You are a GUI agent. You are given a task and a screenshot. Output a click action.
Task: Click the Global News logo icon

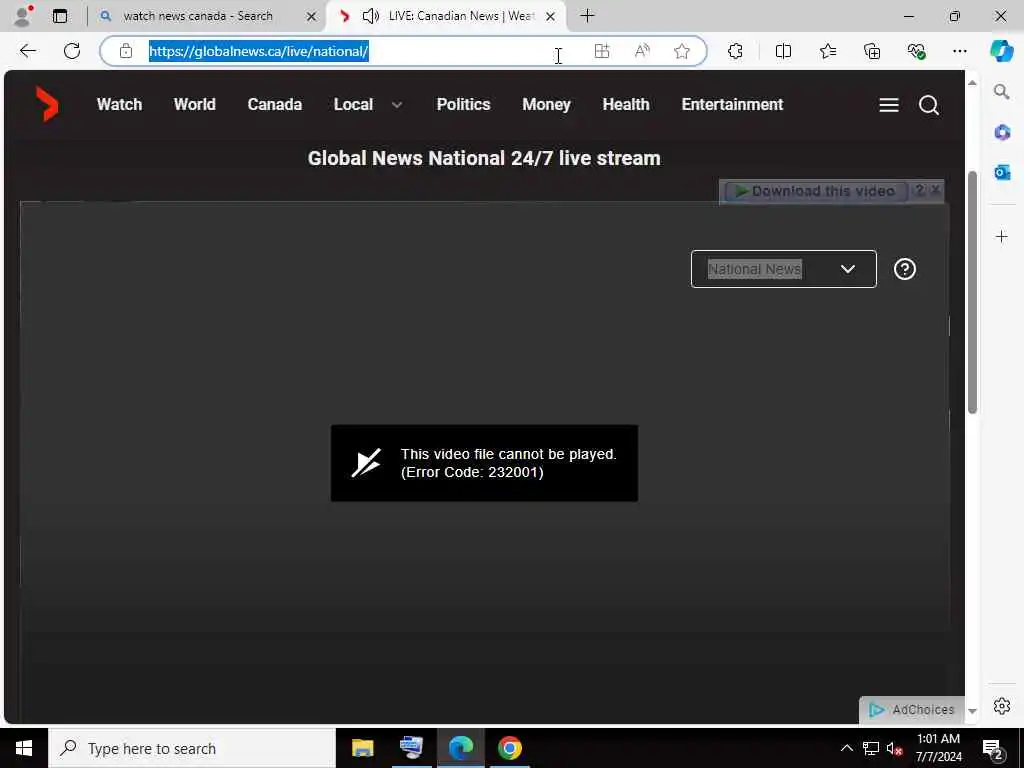(x=47, y=104)
